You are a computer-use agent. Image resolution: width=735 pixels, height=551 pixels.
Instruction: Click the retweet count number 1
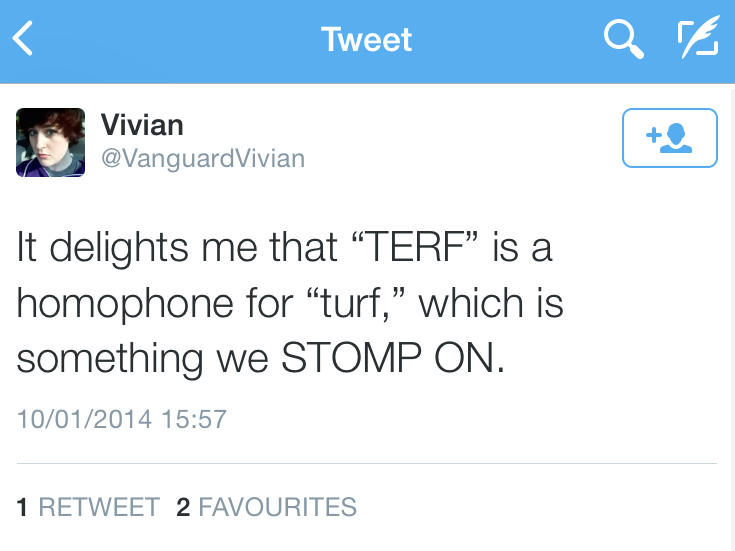click(x=22, y=507)
